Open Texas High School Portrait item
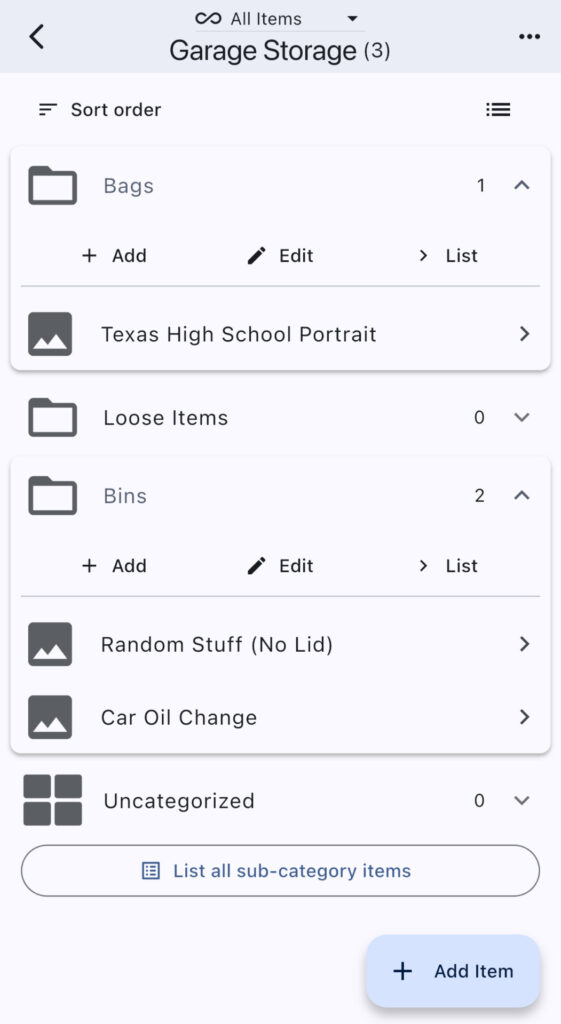 pyautogui.click(x=280, y=334)
